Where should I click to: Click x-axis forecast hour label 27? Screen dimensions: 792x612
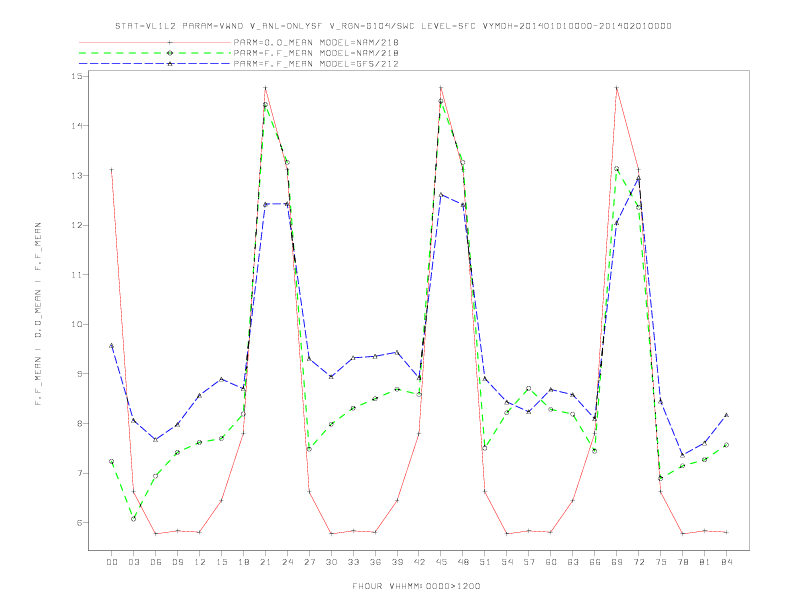click(309, 562)
